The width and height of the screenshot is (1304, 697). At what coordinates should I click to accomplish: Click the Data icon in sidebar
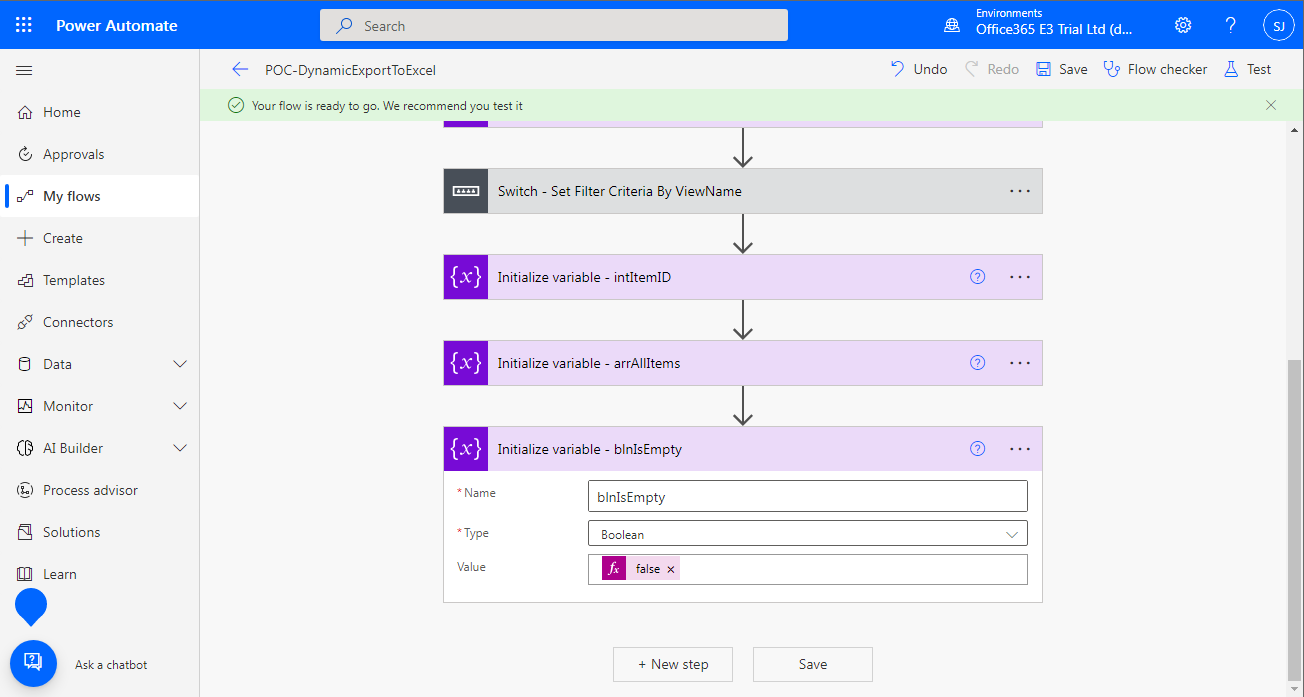click(26, 364)
